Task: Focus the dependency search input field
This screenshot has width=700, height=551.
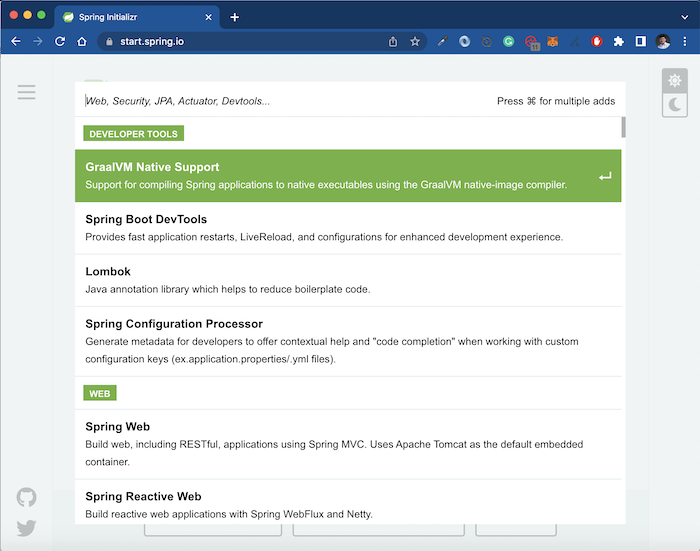Action: click(x=286, y=101)
